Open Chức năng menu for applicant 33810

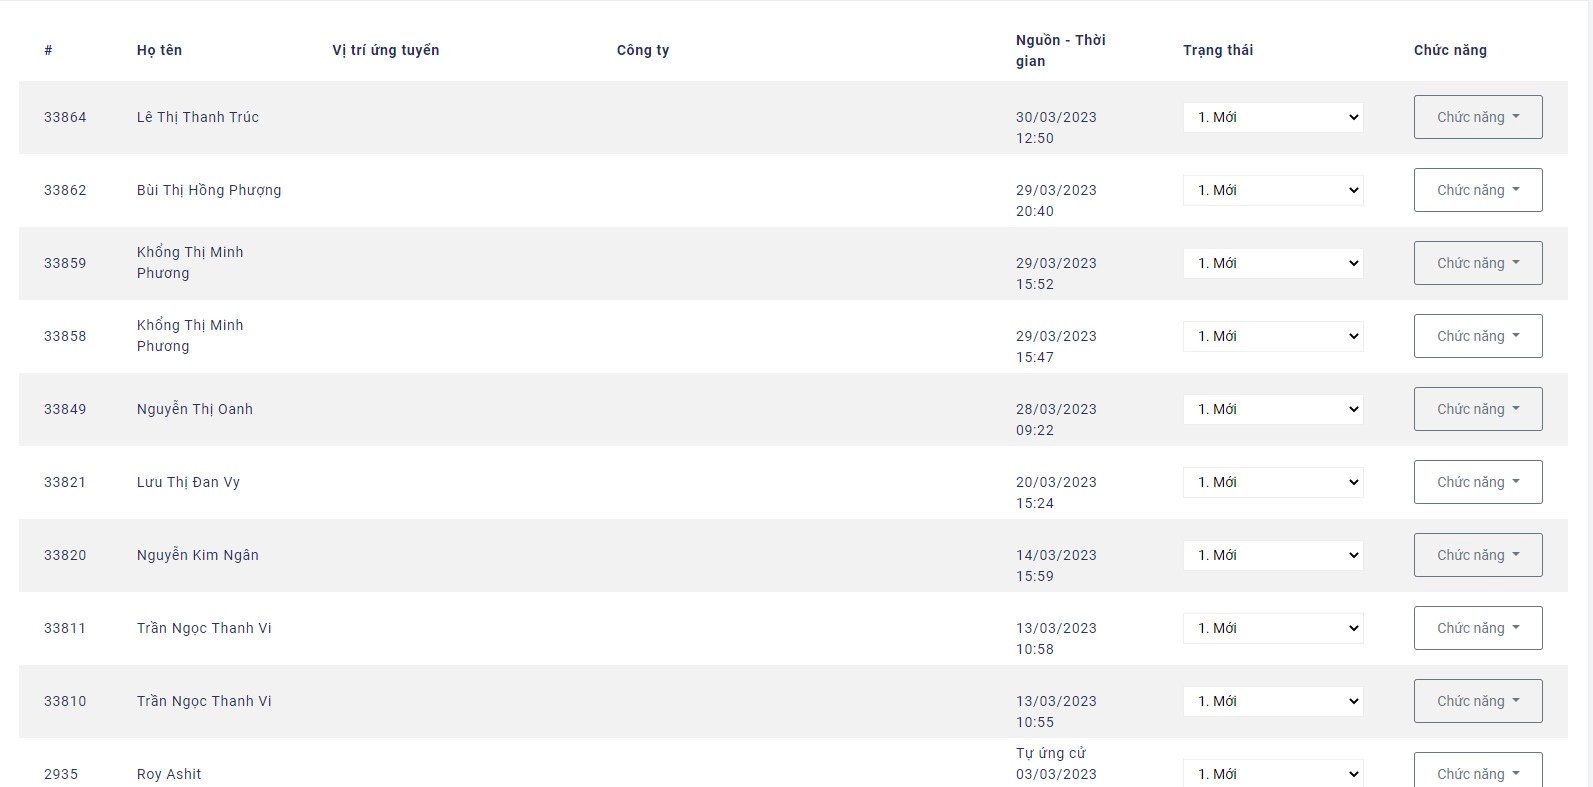(x=1477, y=701)
